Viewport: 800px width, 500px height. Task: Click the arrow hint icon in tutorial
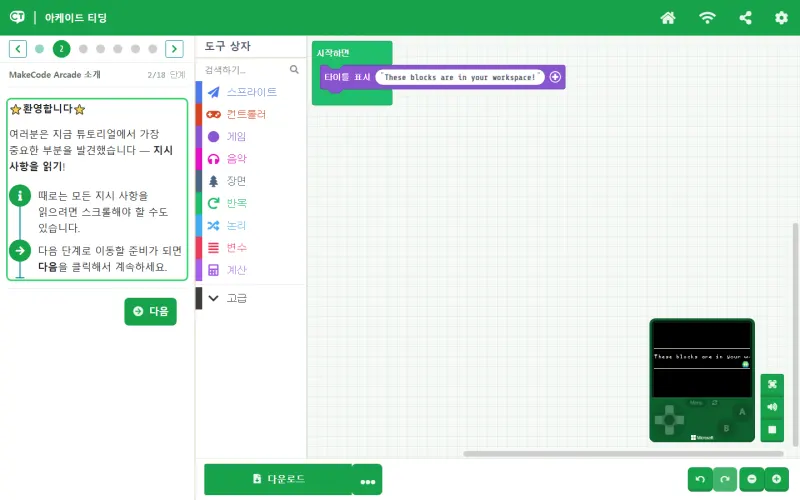(20, 251)
